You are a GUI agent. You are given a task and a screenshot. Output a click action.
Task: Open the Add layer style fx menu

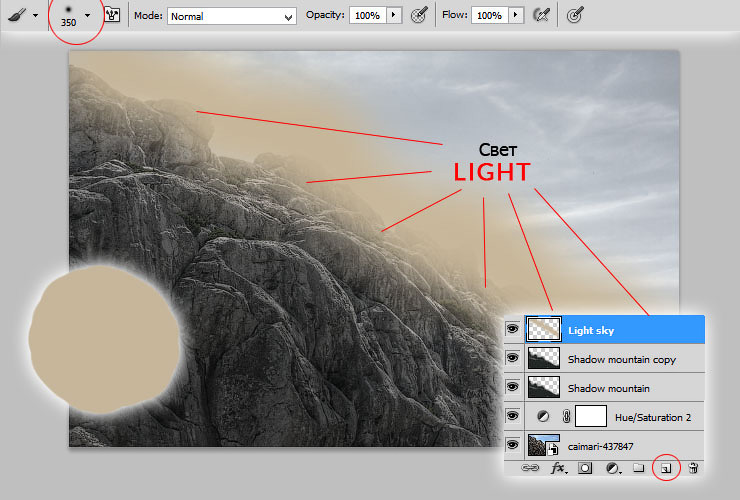[559, 468]
